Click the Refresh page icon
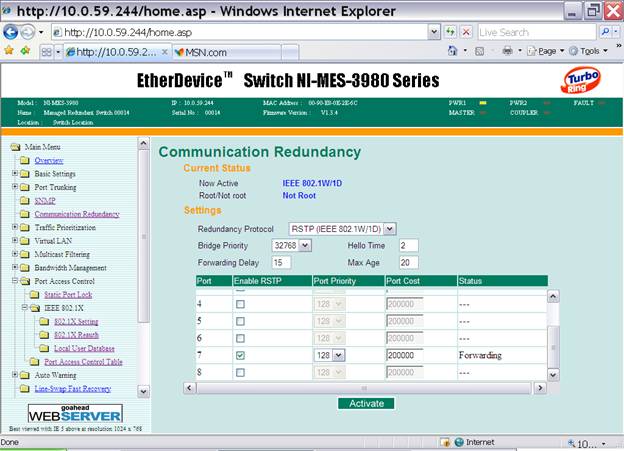Viewport: 624px width, 451px height. coord(449,32)
